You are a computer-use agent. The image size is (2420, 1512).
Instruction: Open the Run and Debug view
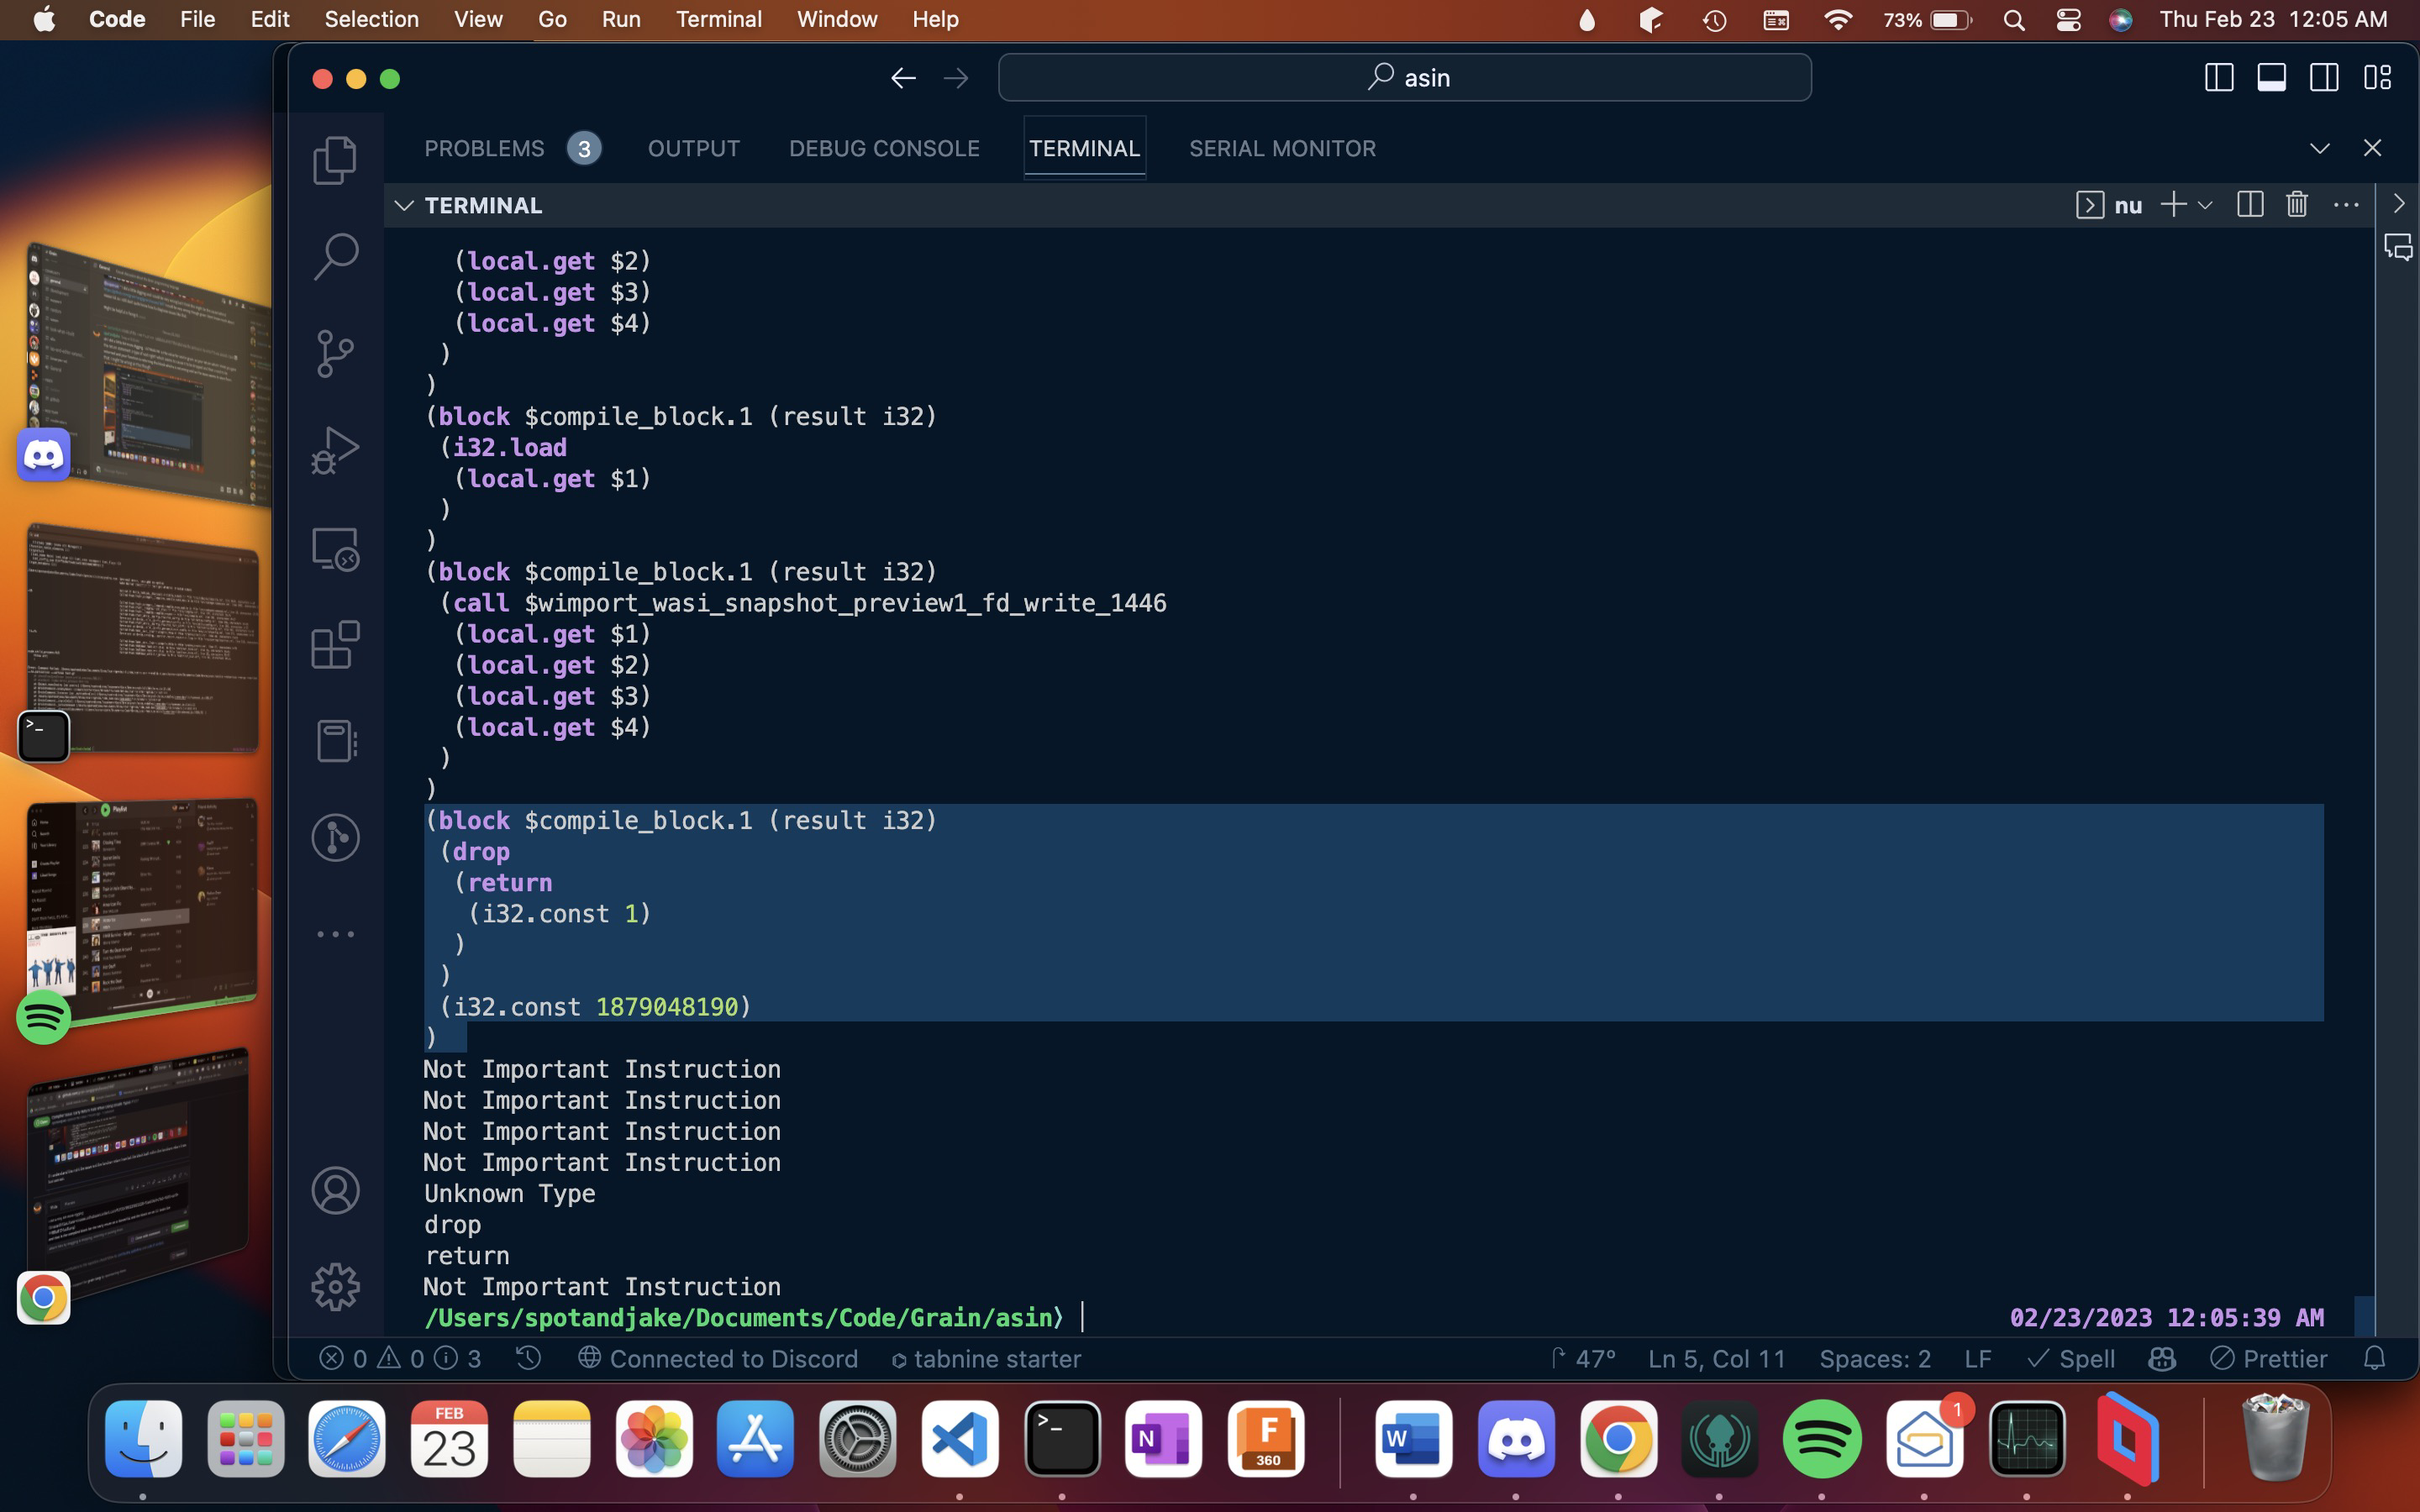pyautogui.click(x=335, y=449)
